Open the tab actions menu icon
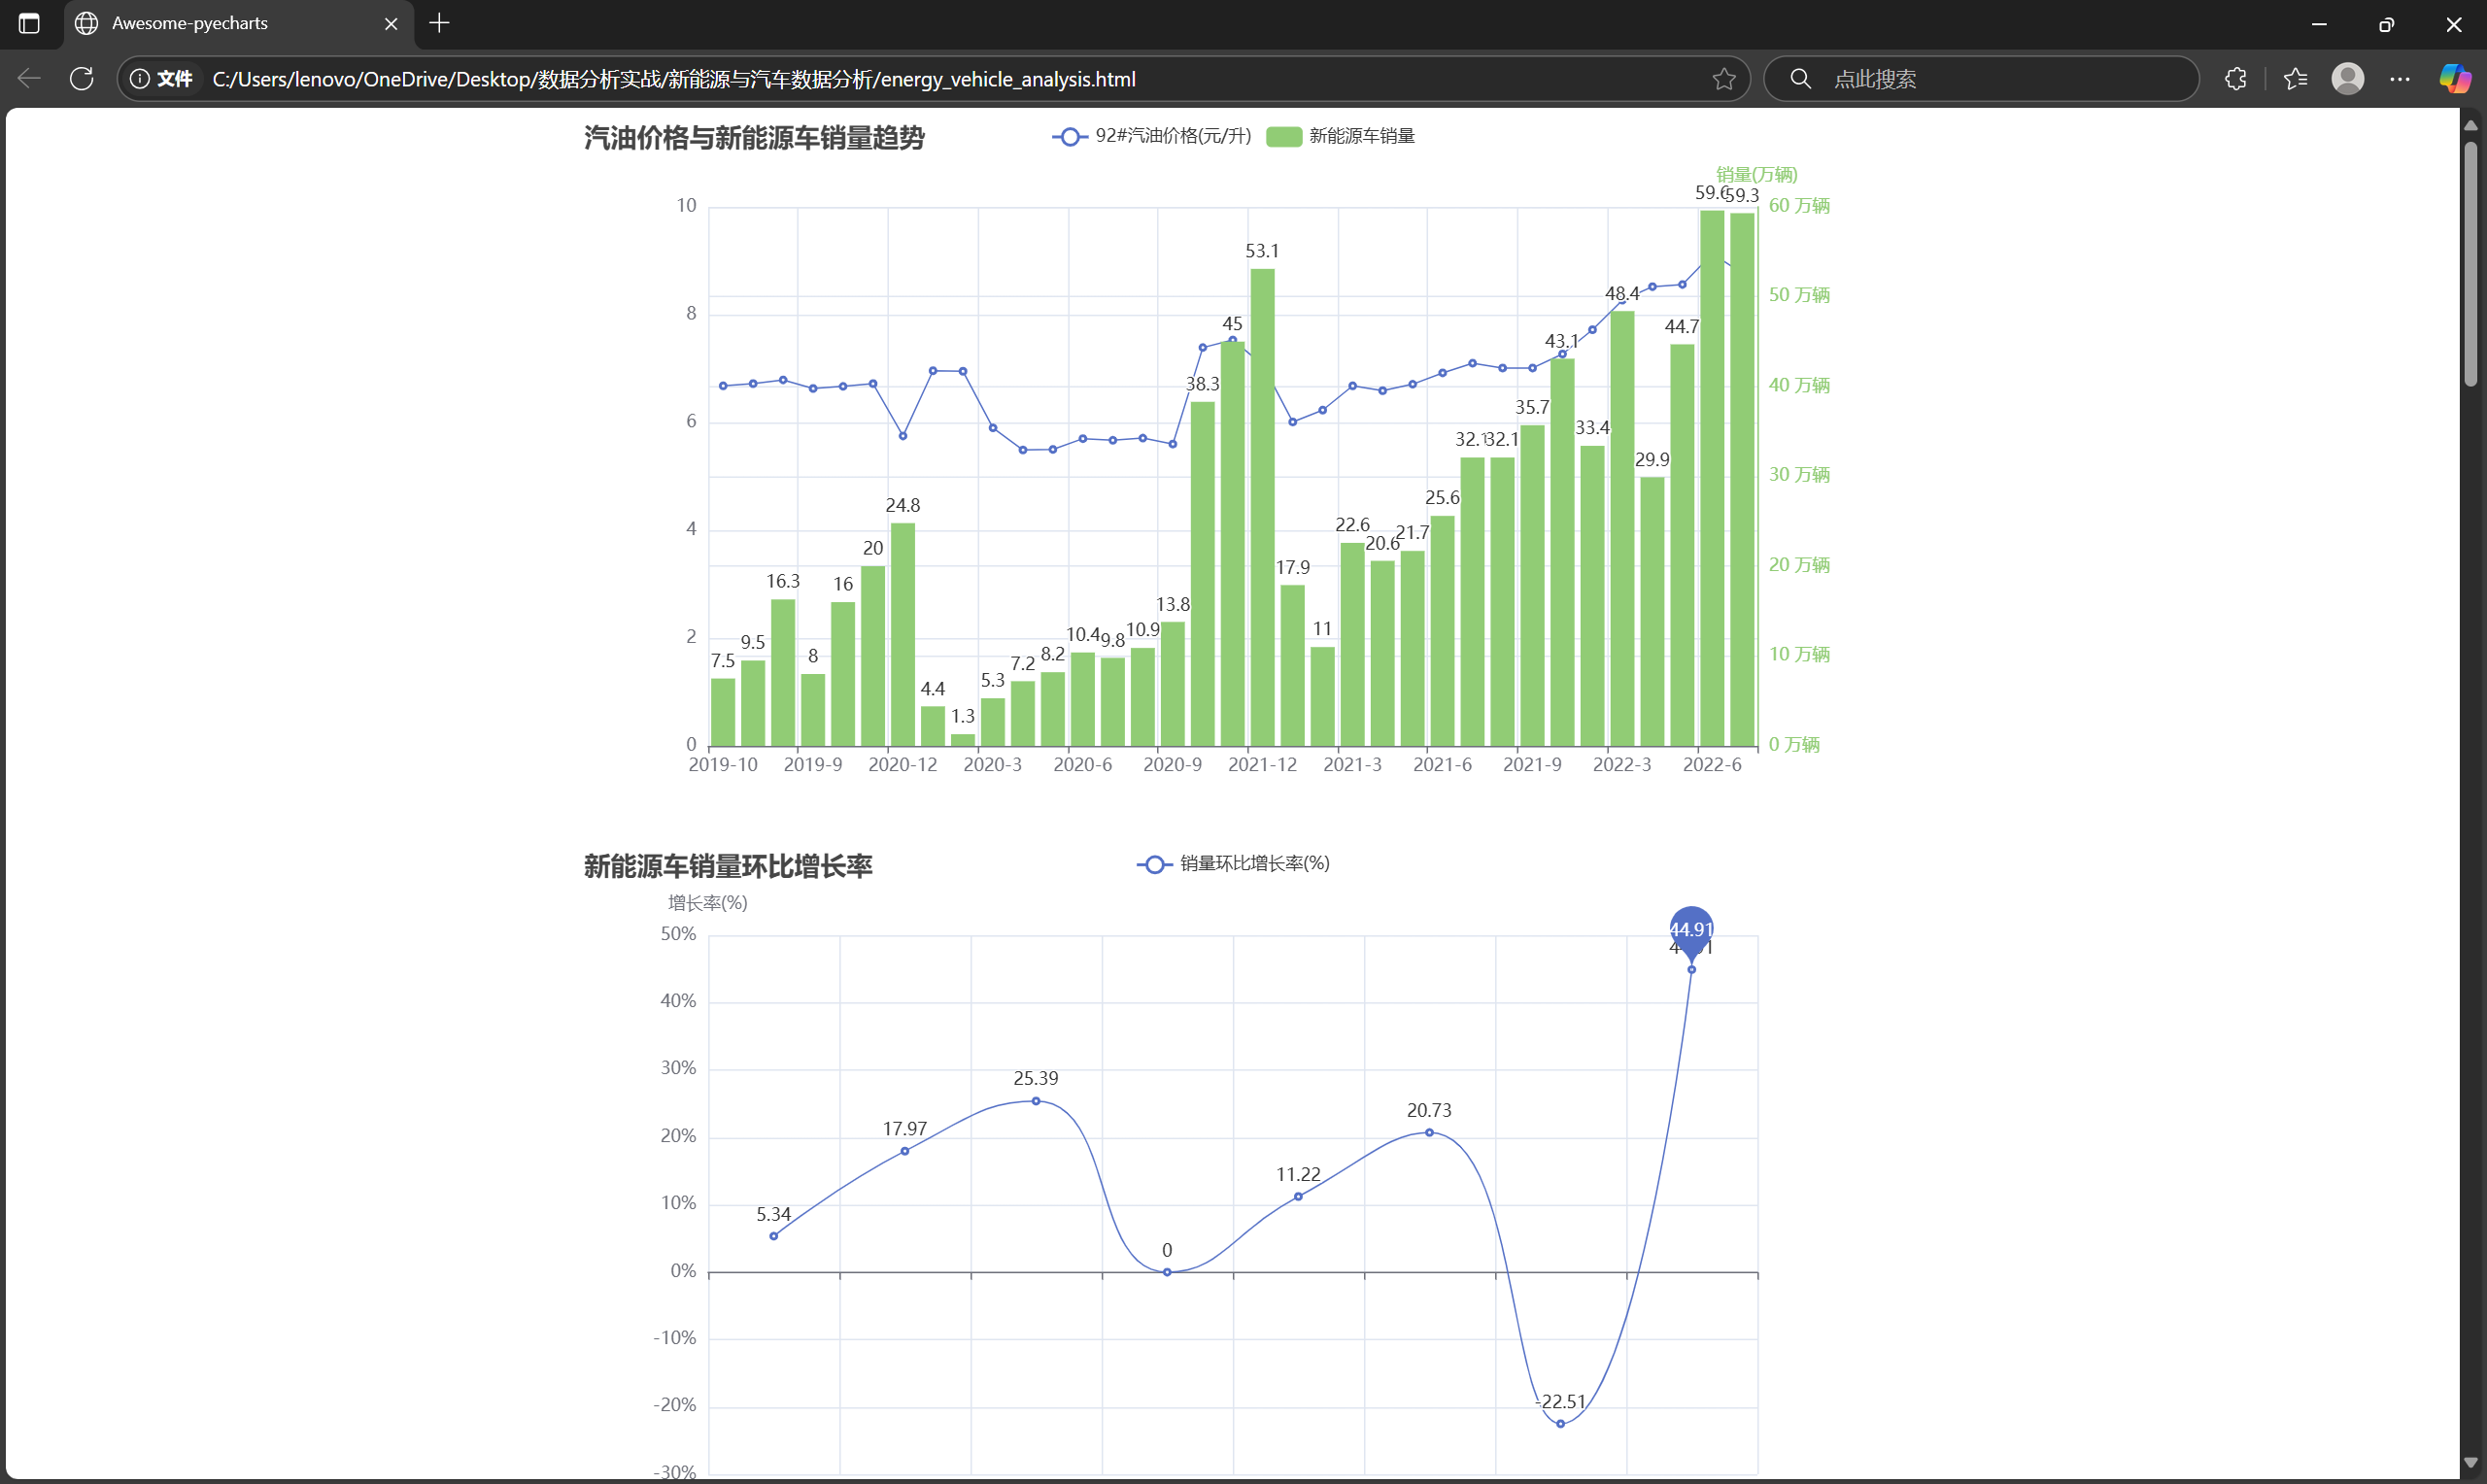The height and width of the screenshot is (1484, 2487). [29, 23]
